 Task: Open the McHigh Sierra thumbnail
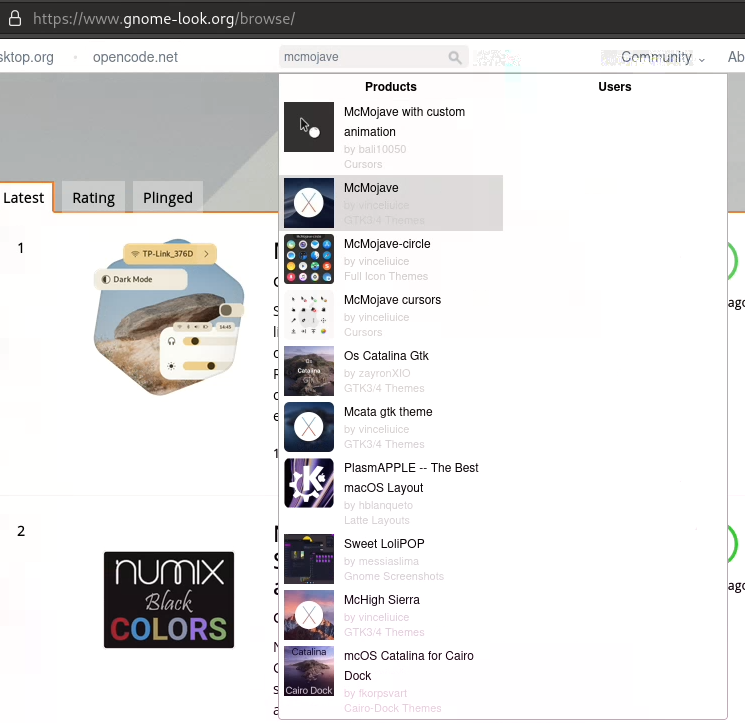(309, 615)
